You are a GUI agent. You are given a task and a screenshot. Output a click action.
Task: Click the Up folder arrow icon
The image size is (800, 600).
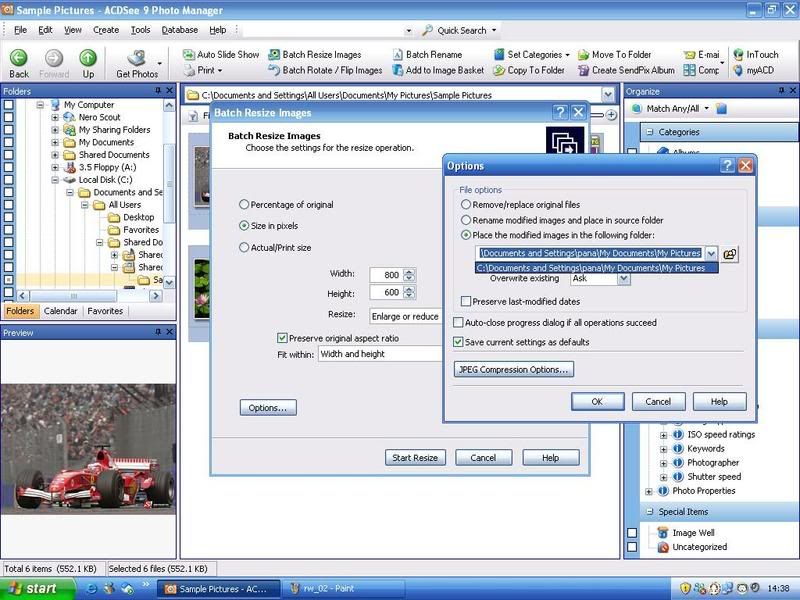click(x=88, y=57)
